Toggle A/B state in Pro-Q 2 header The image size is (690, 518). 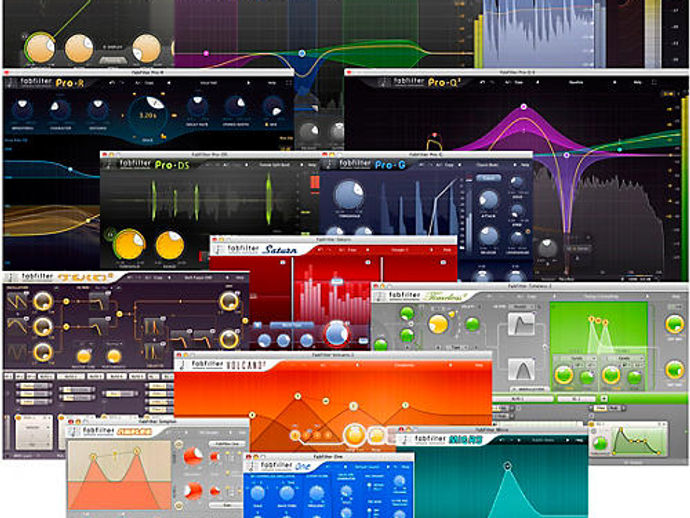click(508, 82)
